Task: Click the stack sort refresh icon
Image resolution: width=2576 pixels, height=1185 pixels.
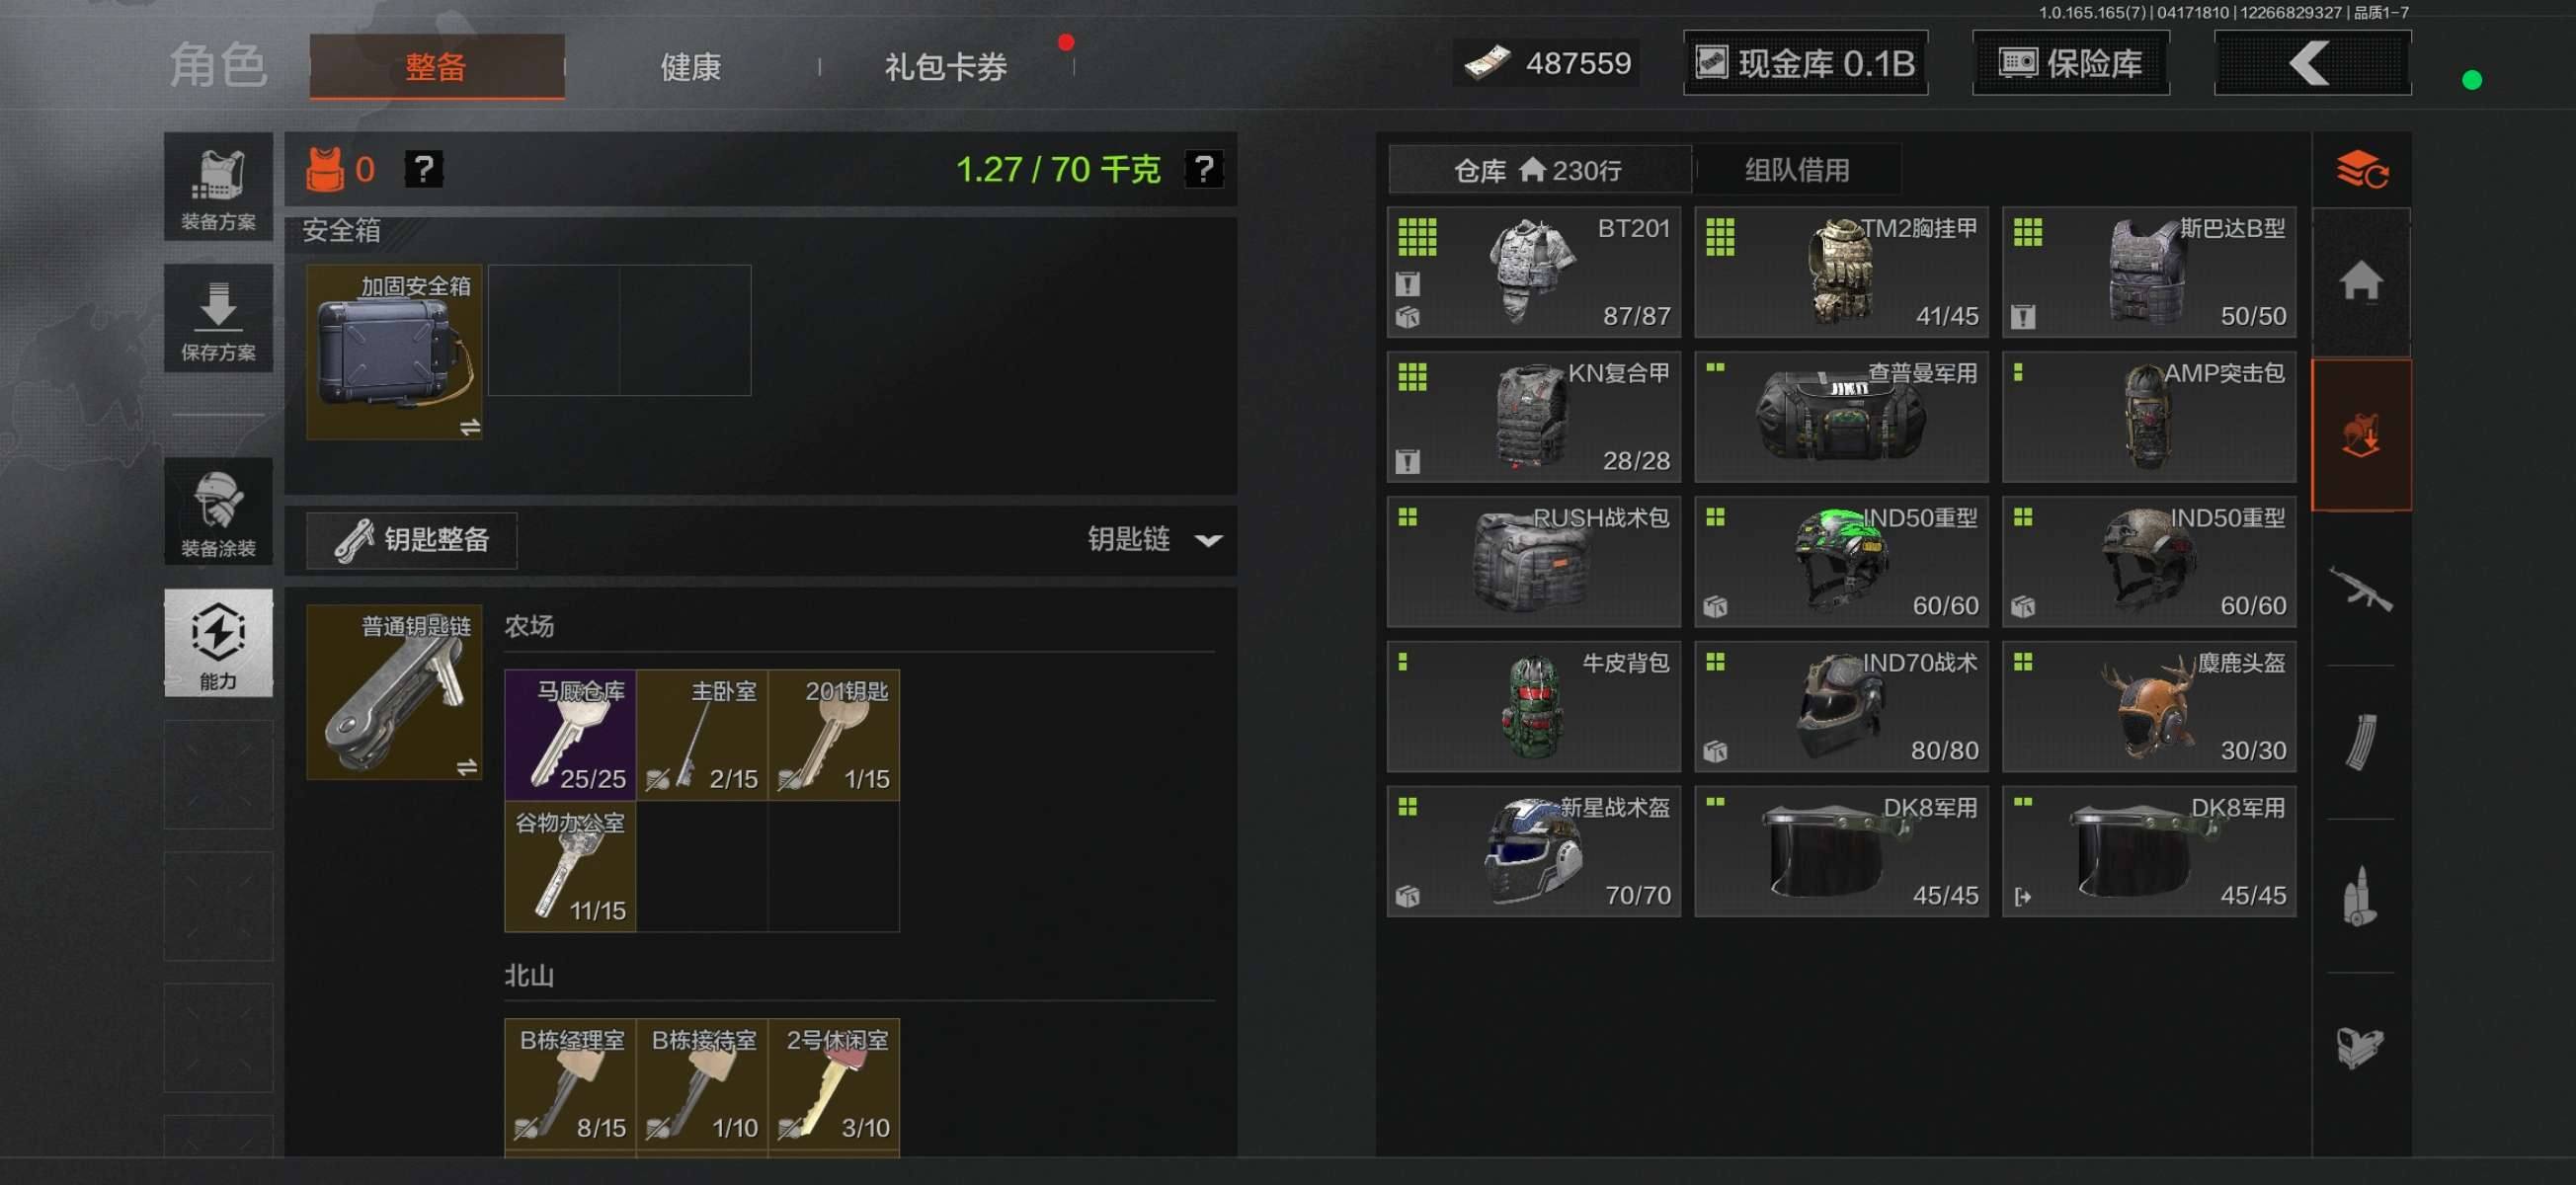Action: (2361, 170)
